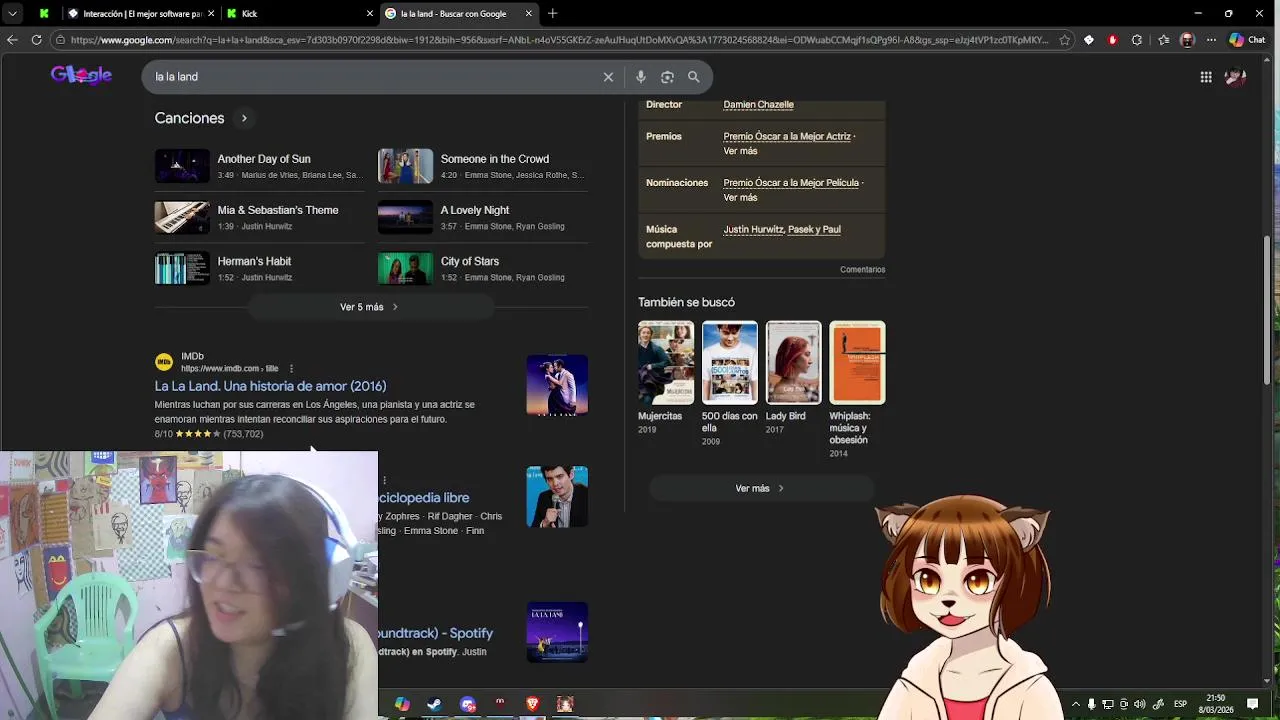Expand Premios with Ver más

click(740, 151)
